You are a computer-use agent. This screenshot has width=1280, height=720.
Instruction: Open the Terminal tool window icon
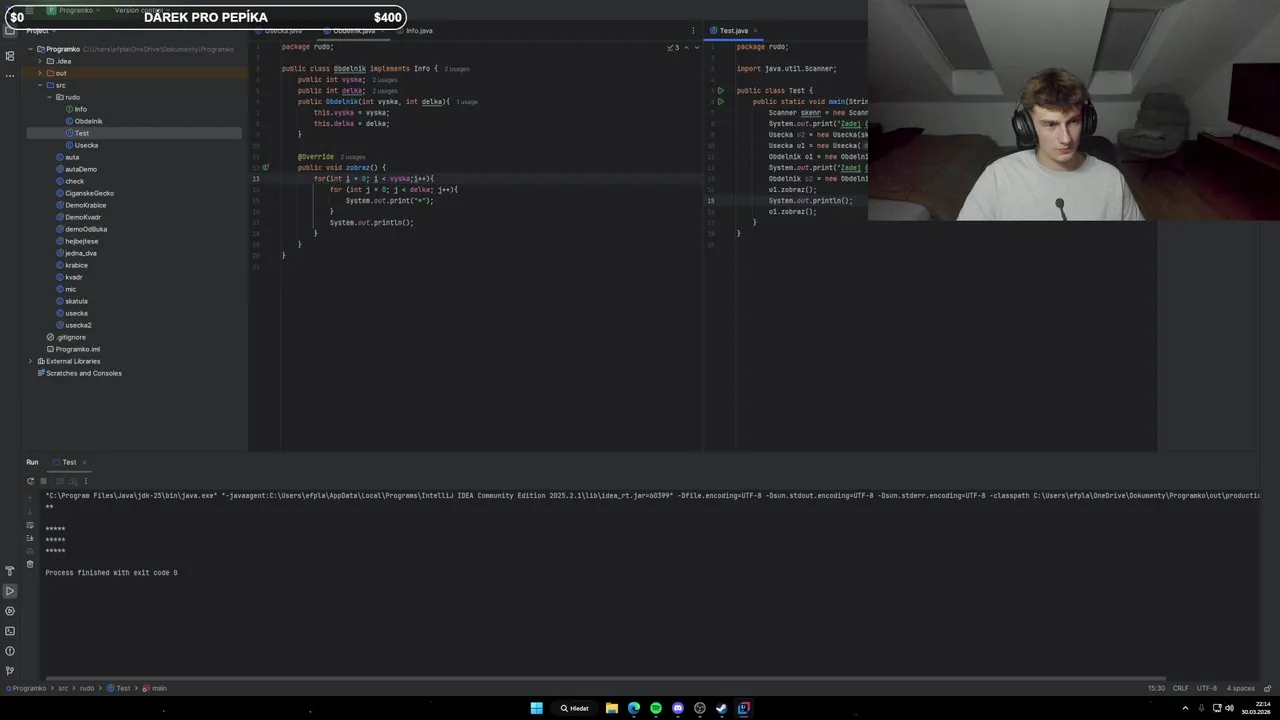point(10,631)
